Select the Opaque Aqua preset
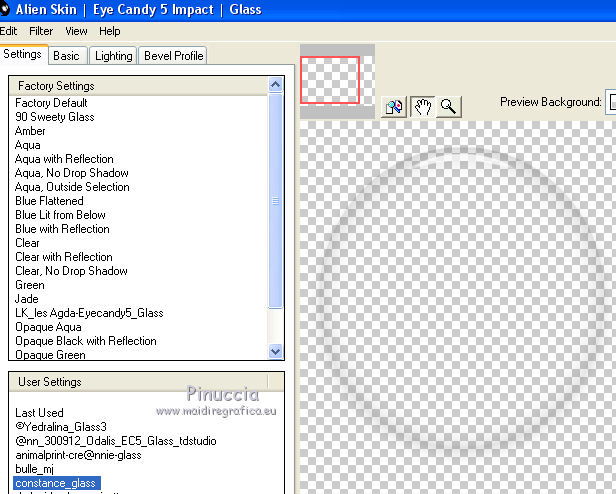Image resolution: width=616 pixels, height=494 pixels. 48,327
